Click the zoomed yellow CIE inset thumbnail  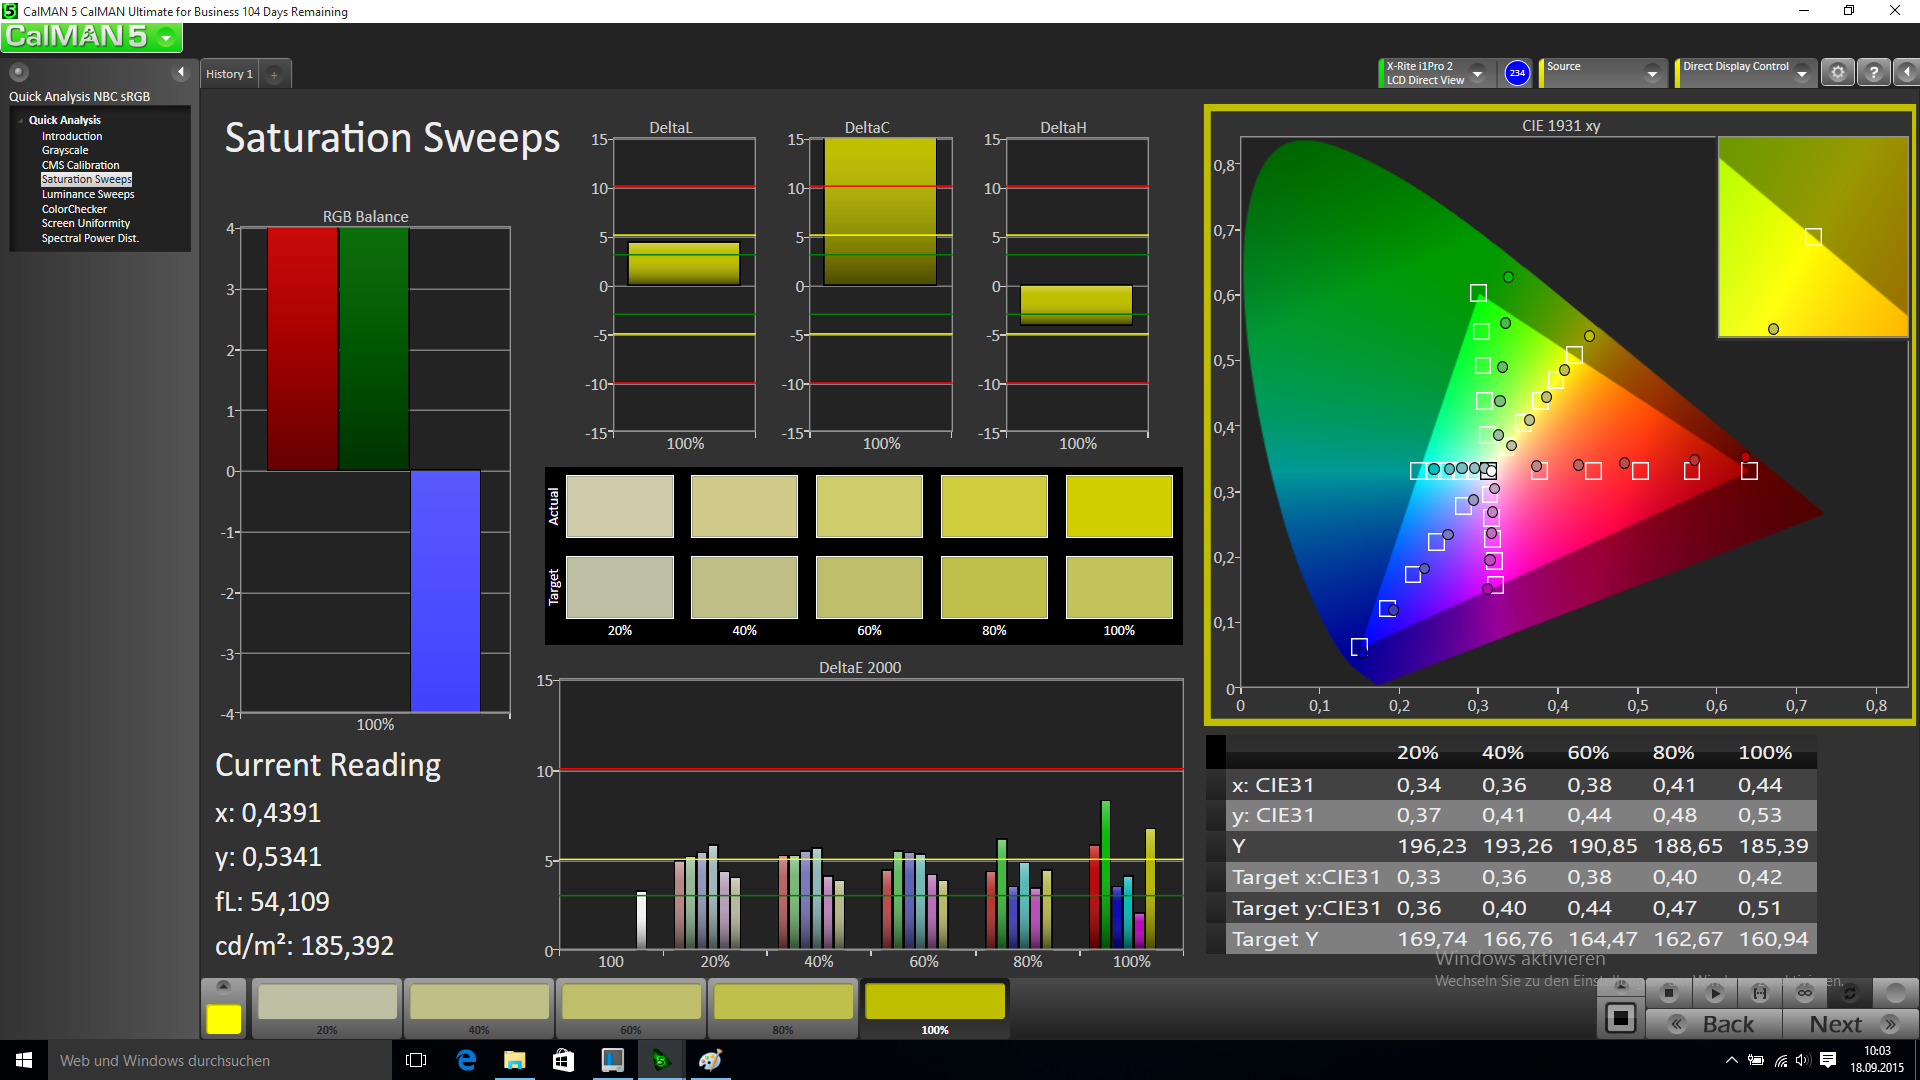[1813, 237]
